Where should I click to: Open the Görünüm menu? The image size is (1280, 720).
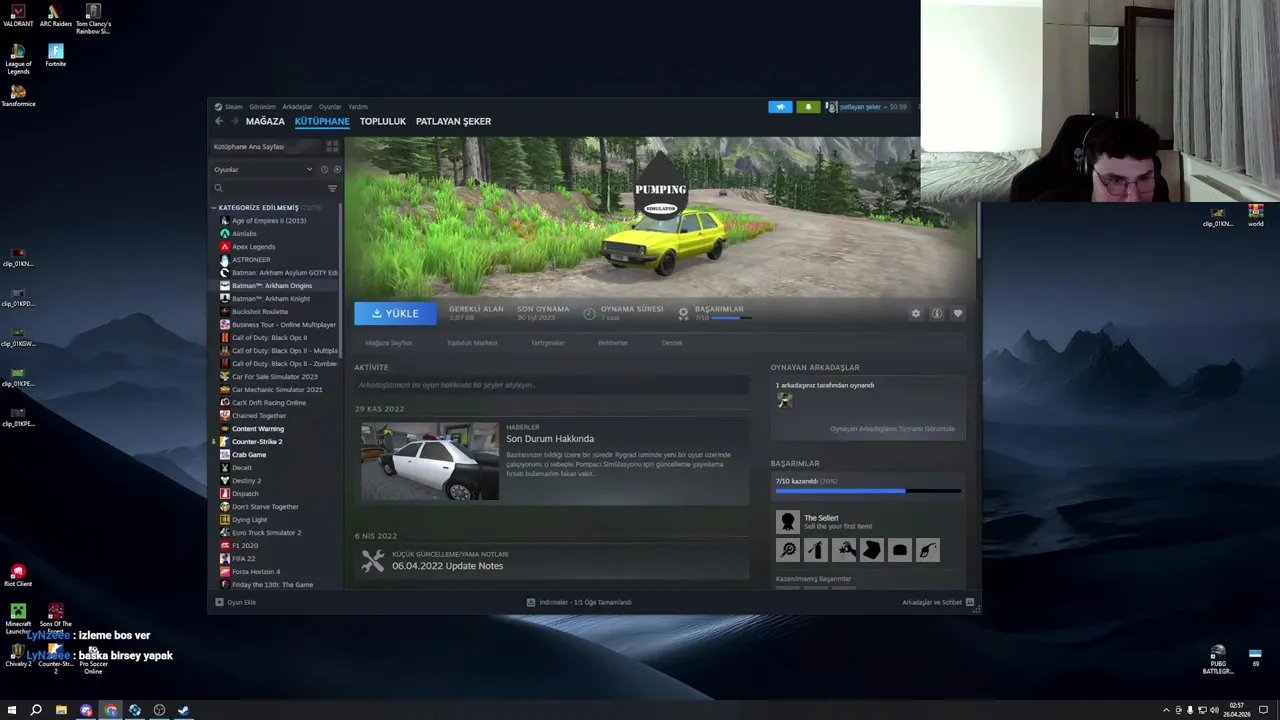pos(262,107)
